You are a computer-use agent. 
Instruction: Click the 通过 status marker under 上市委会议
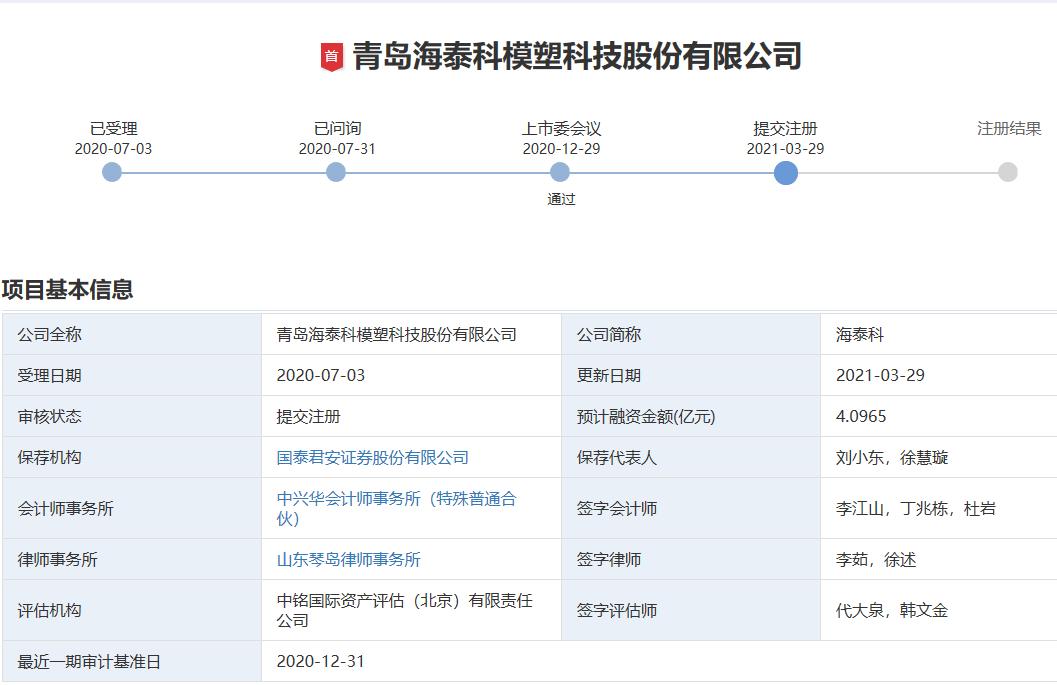[x=560, y=199]
